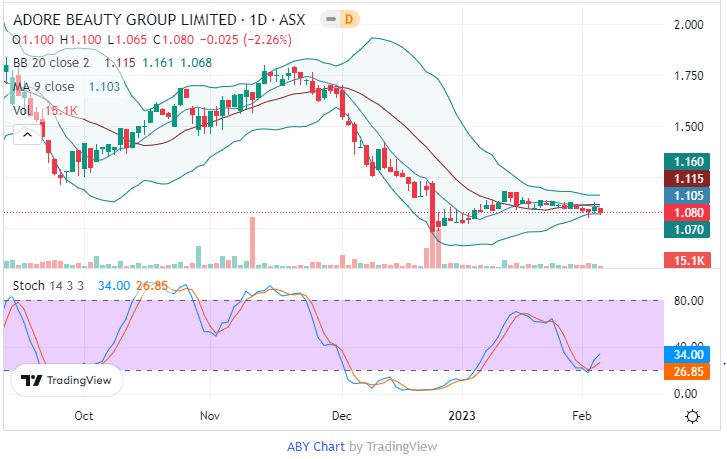This screenshot has height=459, width=727.
Task: Click the 2023 label on time axis
Action: [x=462, y=414]
